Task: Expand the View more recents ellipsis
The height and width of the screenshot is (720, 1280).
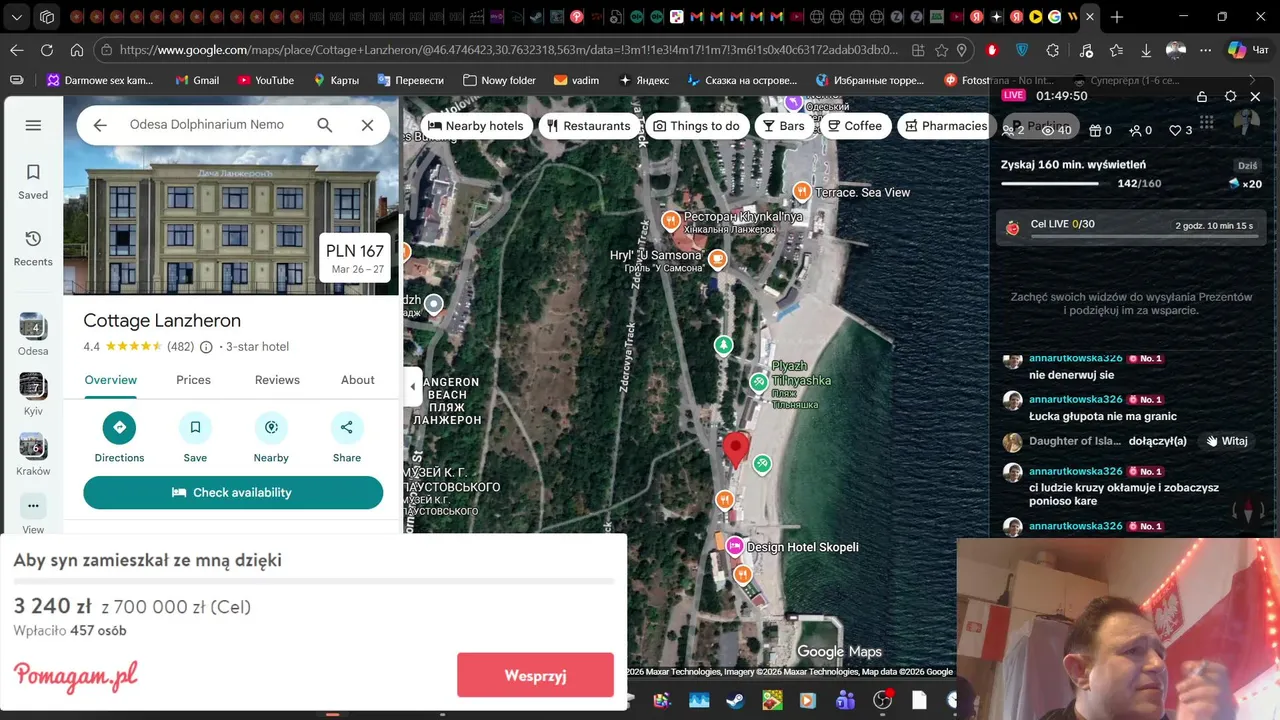Action: pos(33,505)
